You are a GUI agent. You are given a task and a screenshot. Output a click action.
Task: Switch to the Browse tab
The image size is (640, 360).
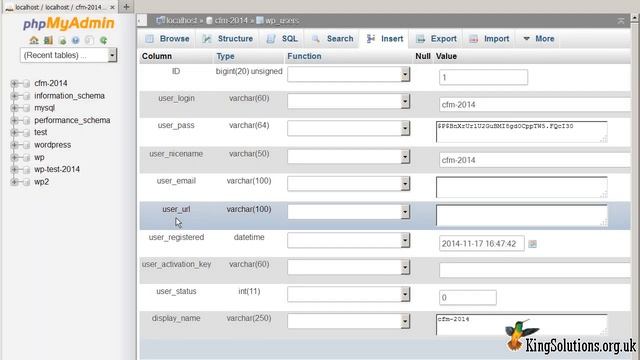click(x=168, y=39)
